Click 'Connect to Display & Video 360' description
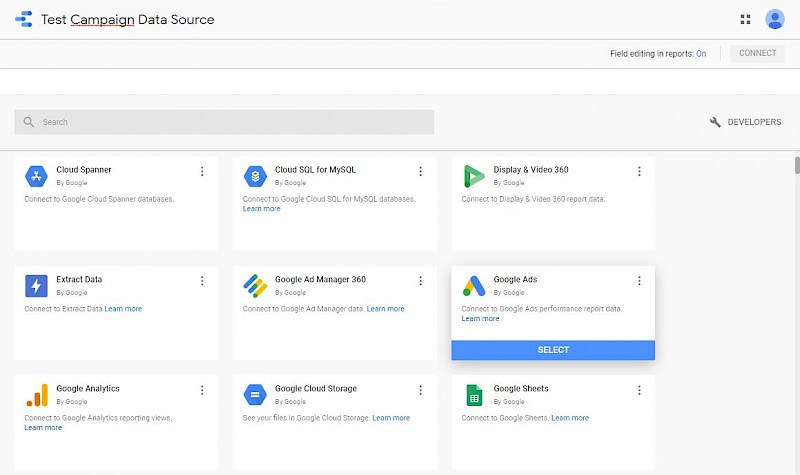800x475 pixels. click(533, 199)
